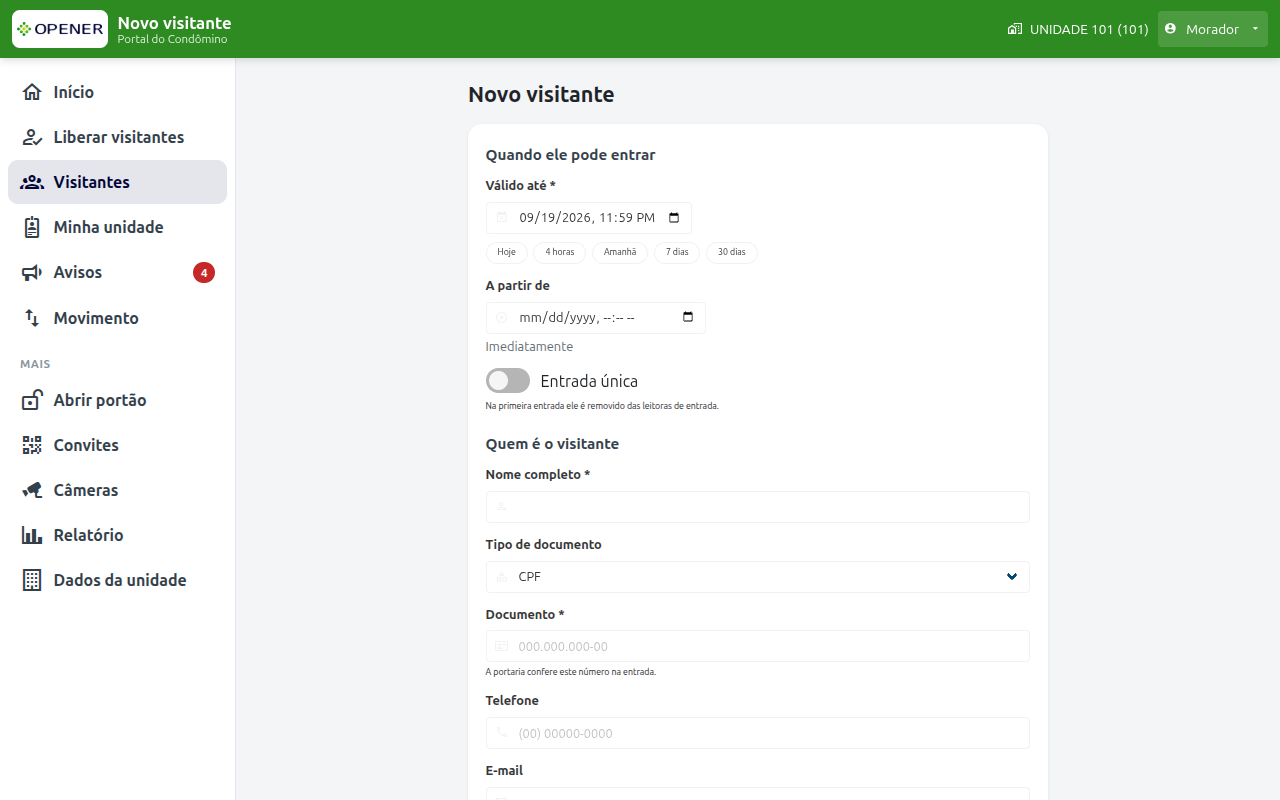Open Dados da unidade menu item
Viewport: 1280px width, 800px height.
click(118, 580)
